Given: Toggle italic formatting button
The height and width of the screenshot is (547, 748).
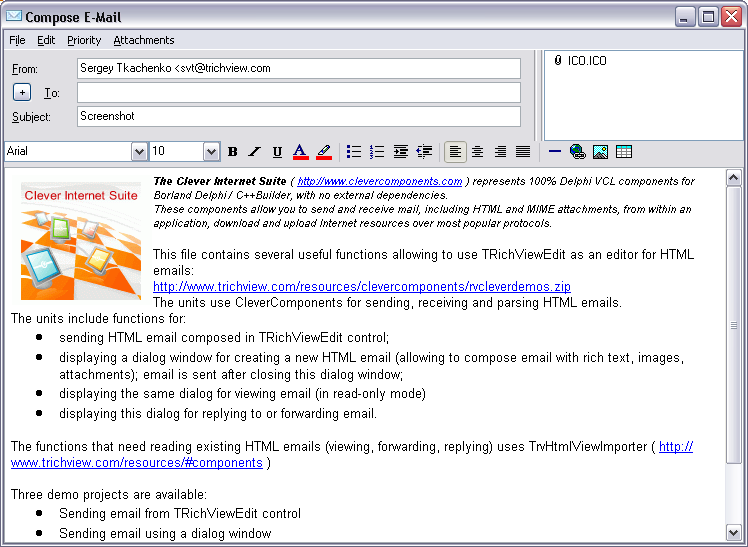Looking at the screenshot, I should tap(255, 152).
